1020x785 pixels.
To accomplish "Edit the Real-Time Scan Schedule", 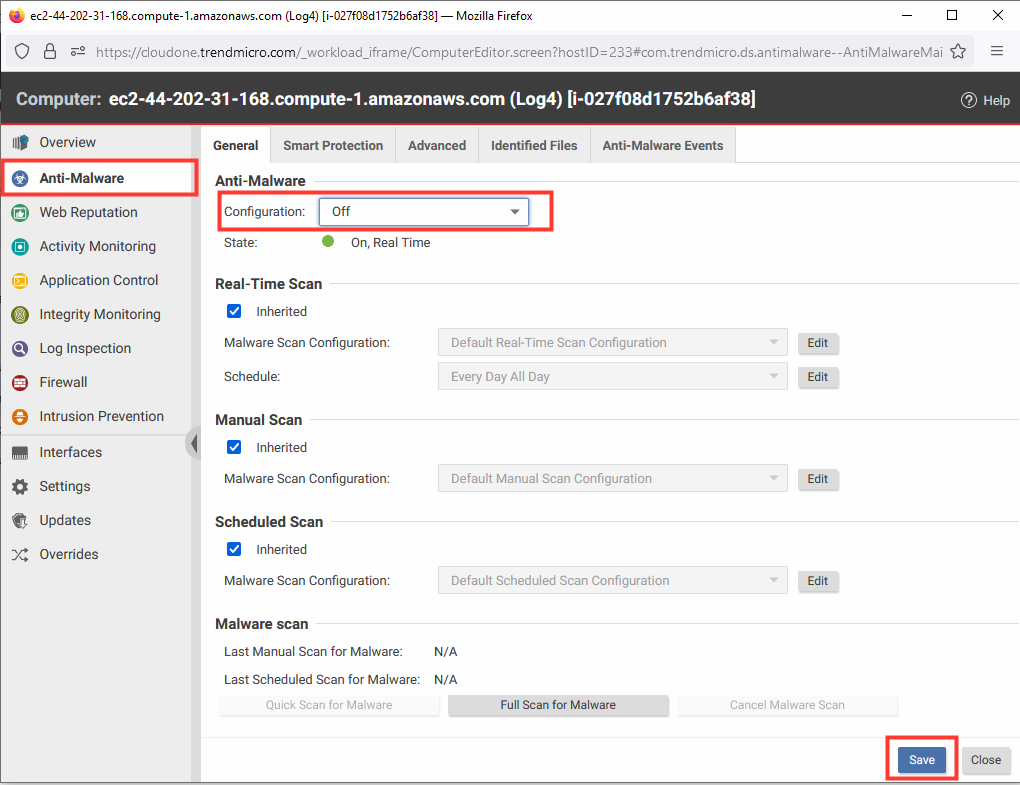I will pos(818,377).
